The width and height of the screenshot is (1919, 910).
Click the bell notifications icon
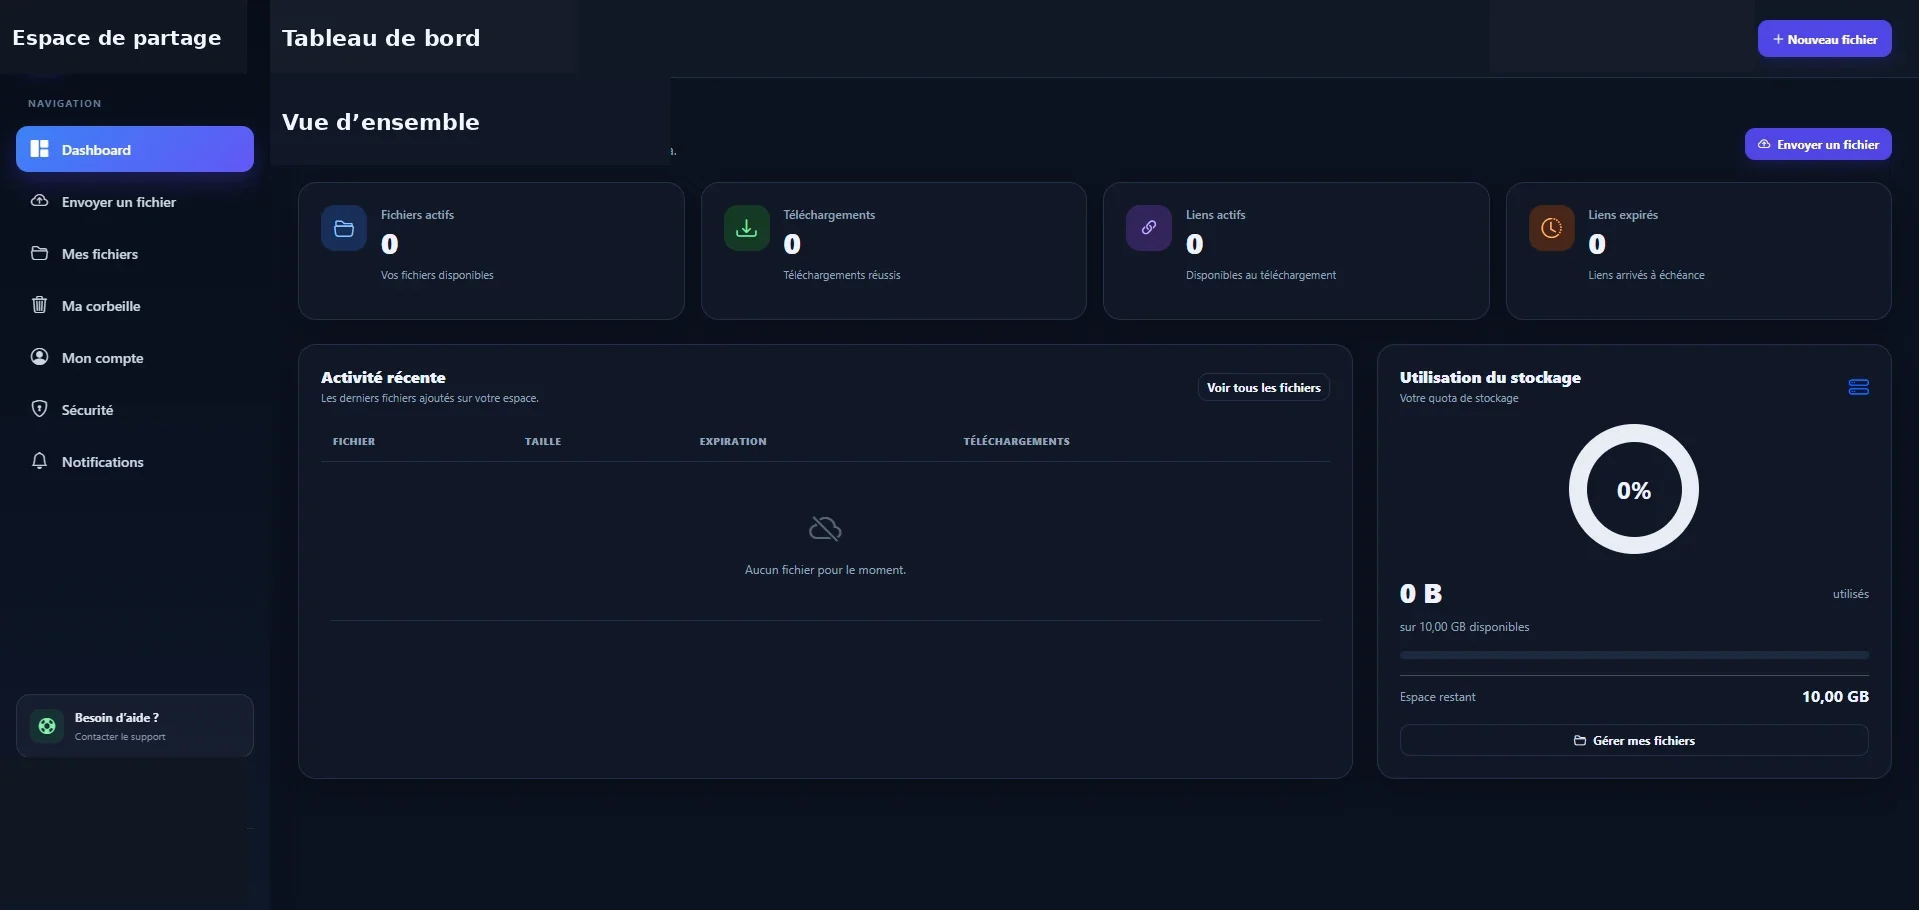[40, 461]
